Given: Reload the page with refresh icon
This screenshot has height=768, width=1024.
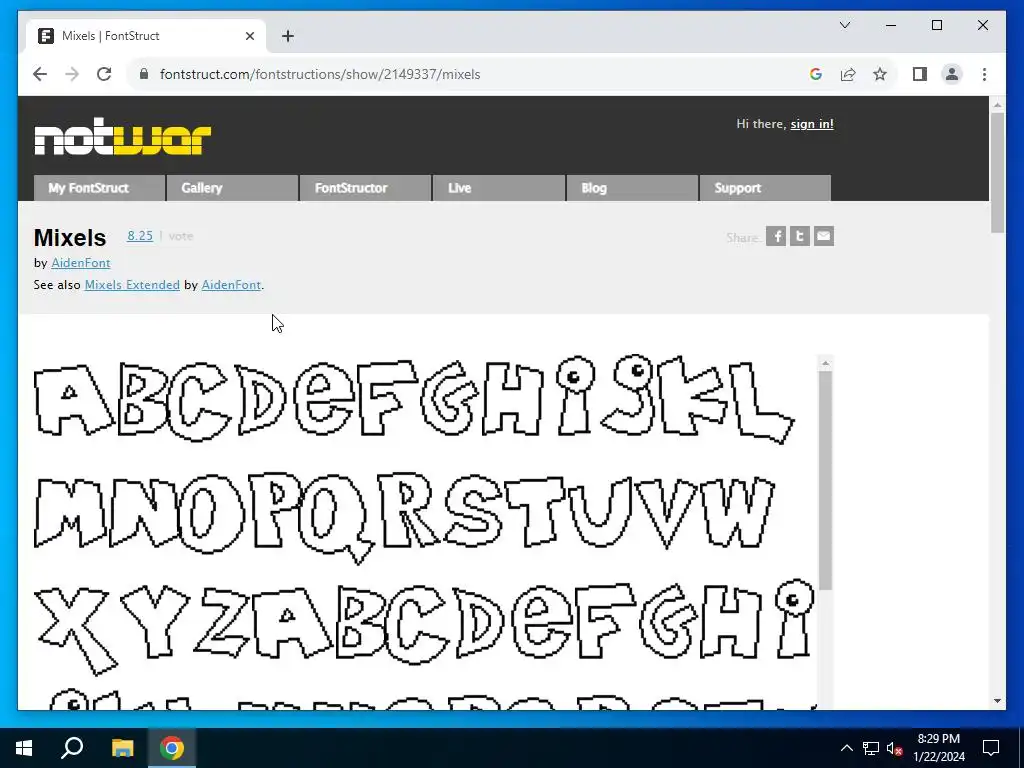Looking at the screenshot, I should pos(104,74).
